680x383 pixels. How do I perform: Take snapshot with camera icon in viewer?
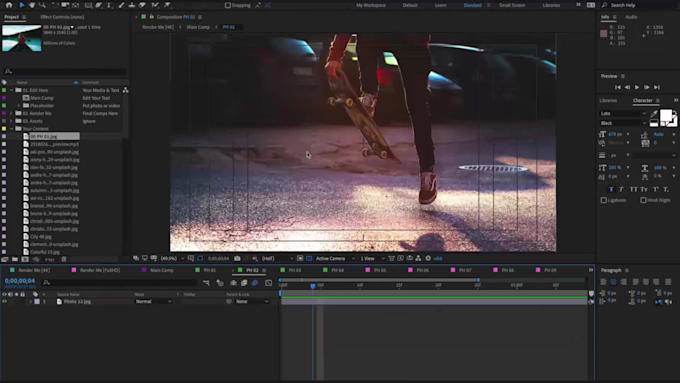coord(237,259)
